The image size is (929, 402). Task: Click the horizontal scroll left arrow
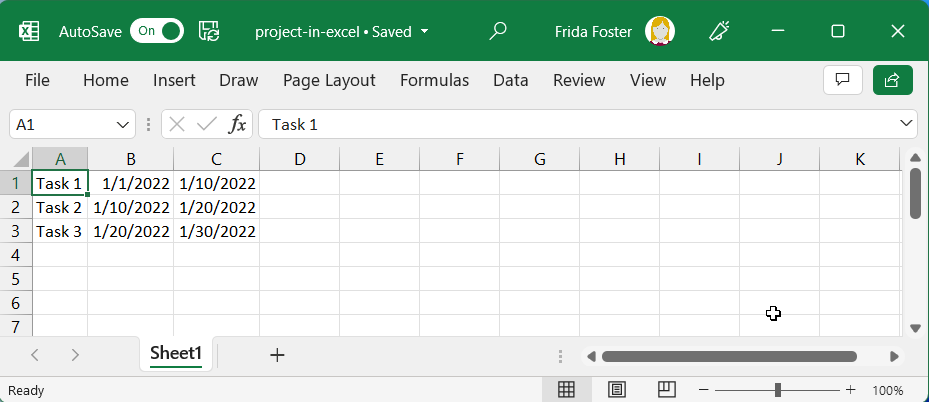(591, 356)
